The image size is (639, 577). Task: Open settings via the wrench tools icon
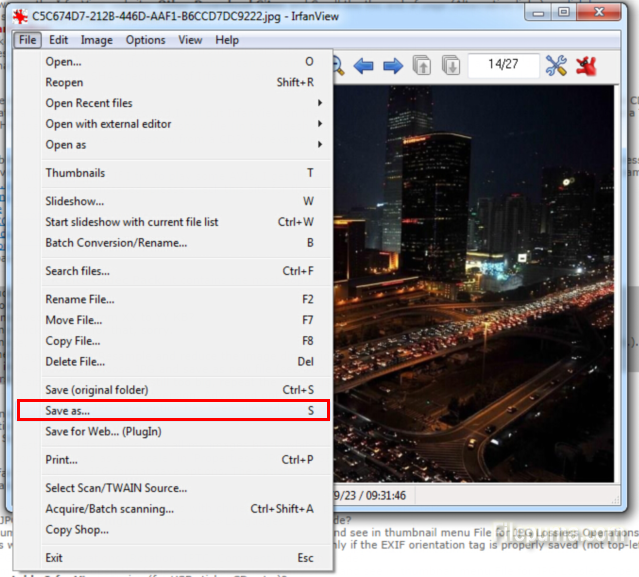[x=556, y=66]
